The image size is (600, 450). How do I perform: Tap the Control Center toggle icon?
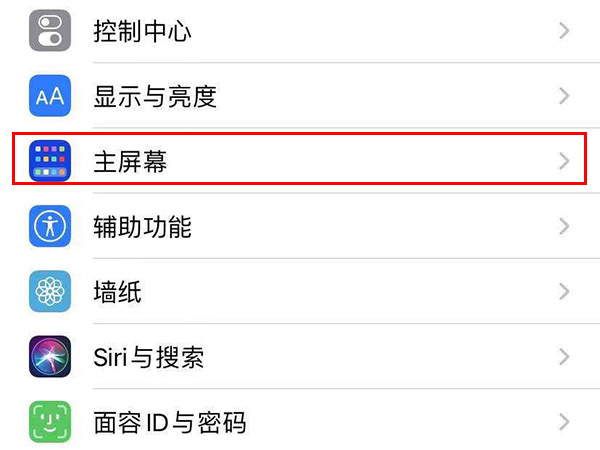pos(50,31)
